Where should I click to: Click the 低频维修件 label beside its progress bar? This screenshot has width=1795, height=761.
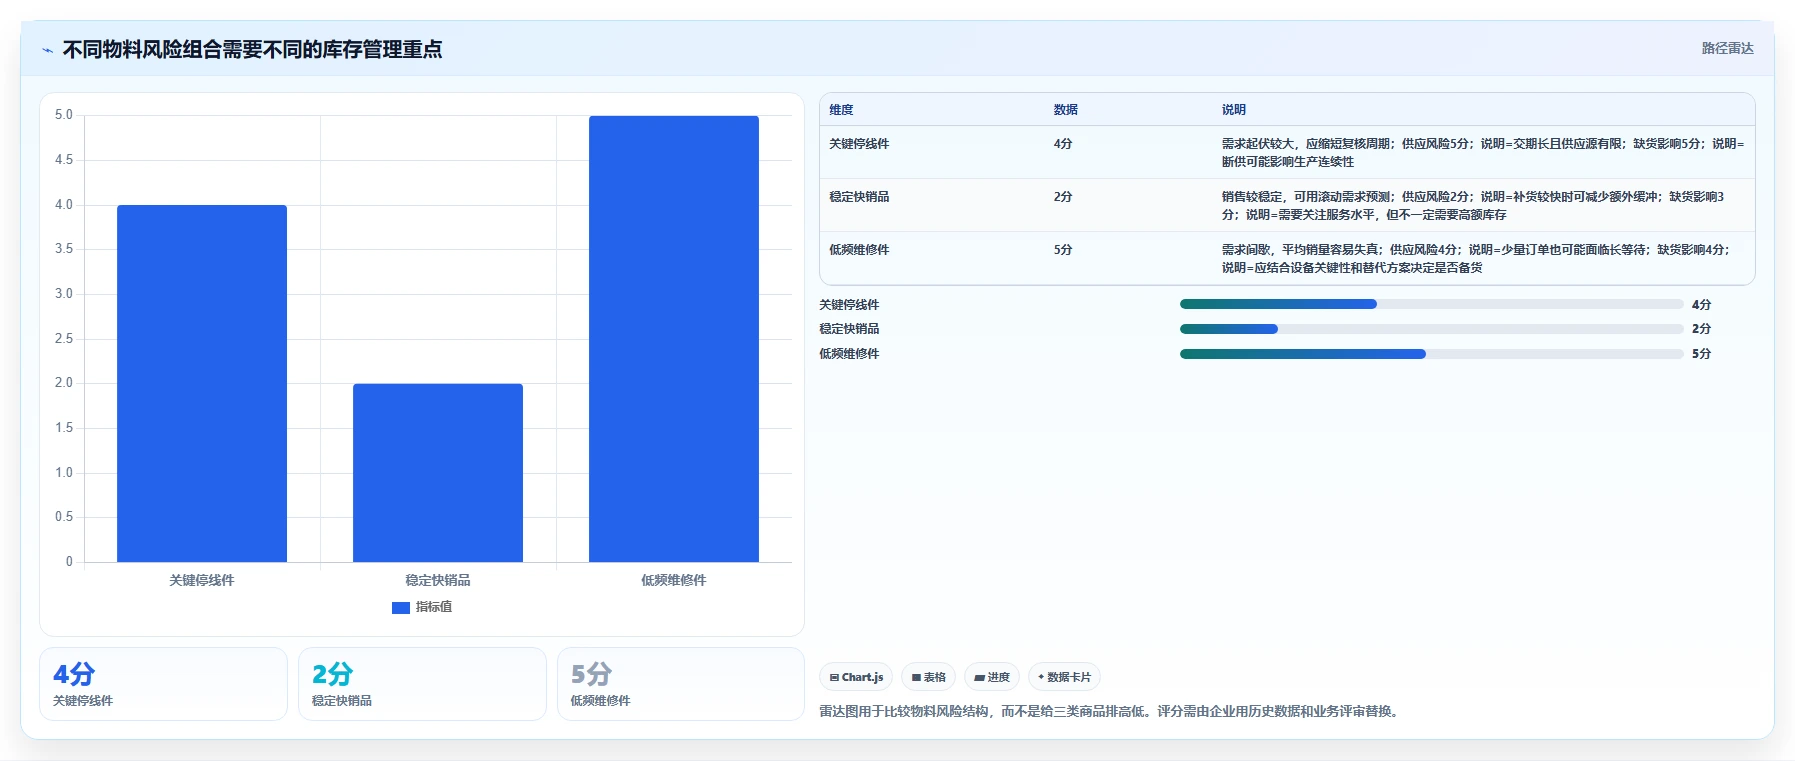coord(849,354)
